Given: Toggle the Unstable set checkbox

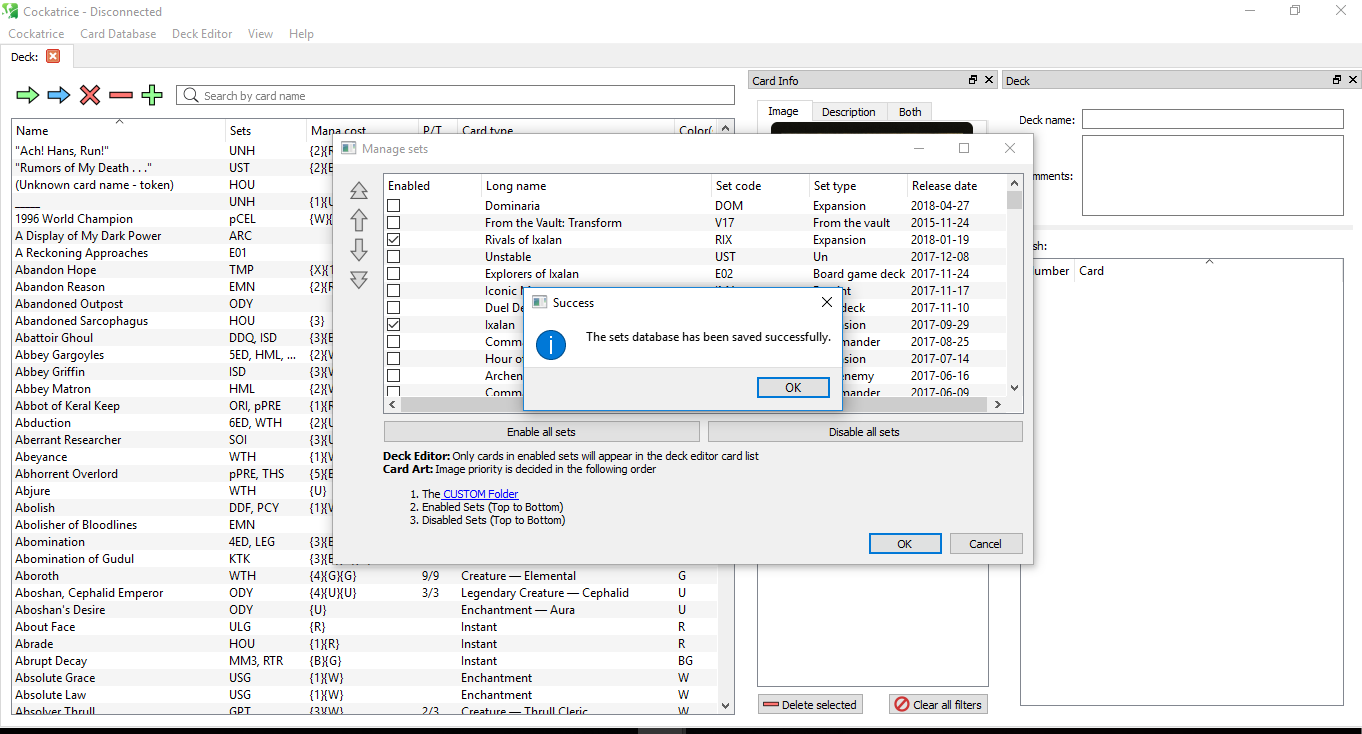Looking at the screenshot, I should [x=393, y=257].
